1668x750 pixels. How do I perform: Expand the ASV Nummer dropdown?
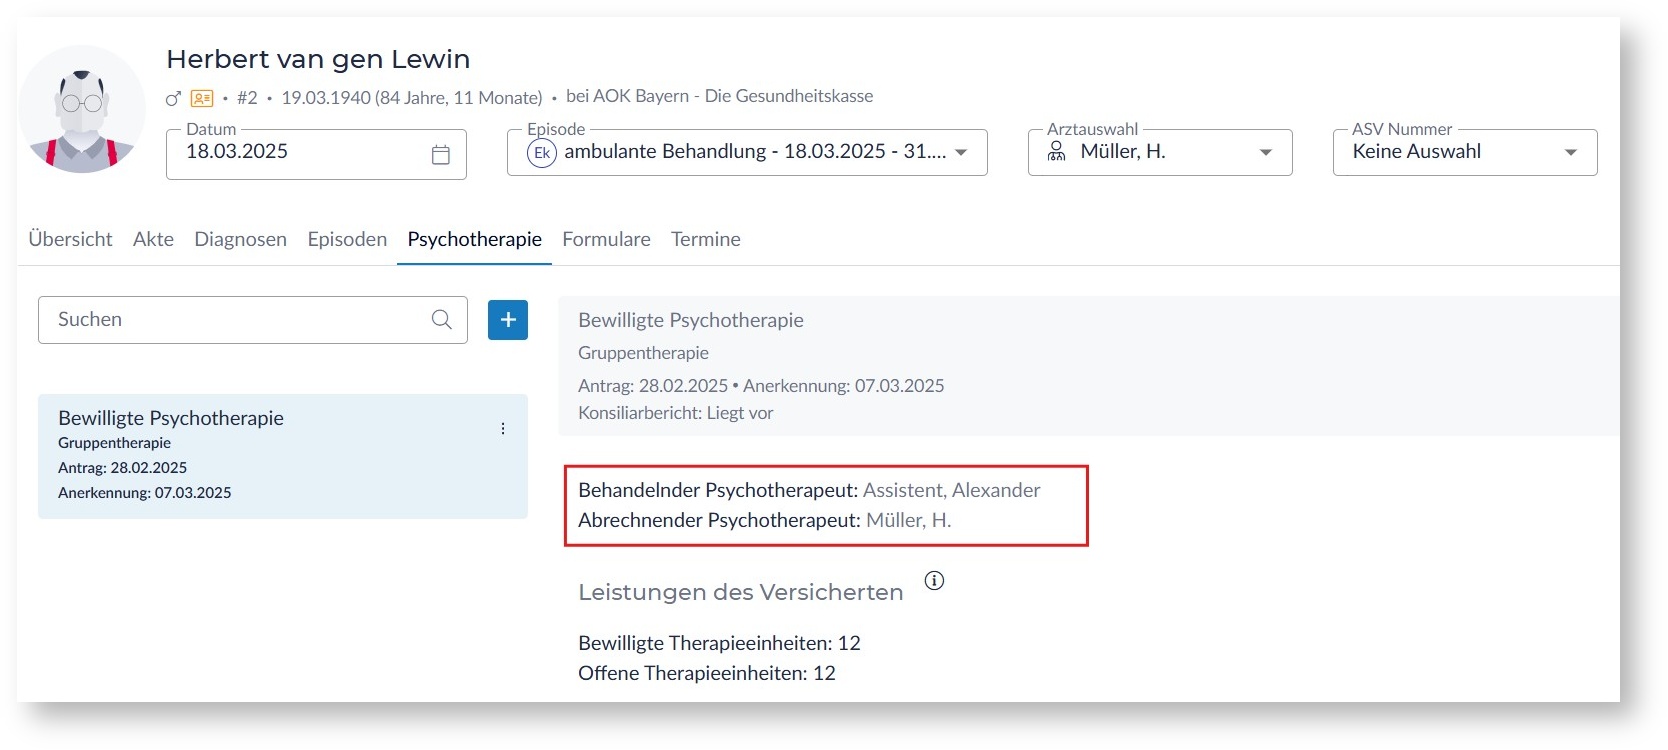pos(1570,153)
